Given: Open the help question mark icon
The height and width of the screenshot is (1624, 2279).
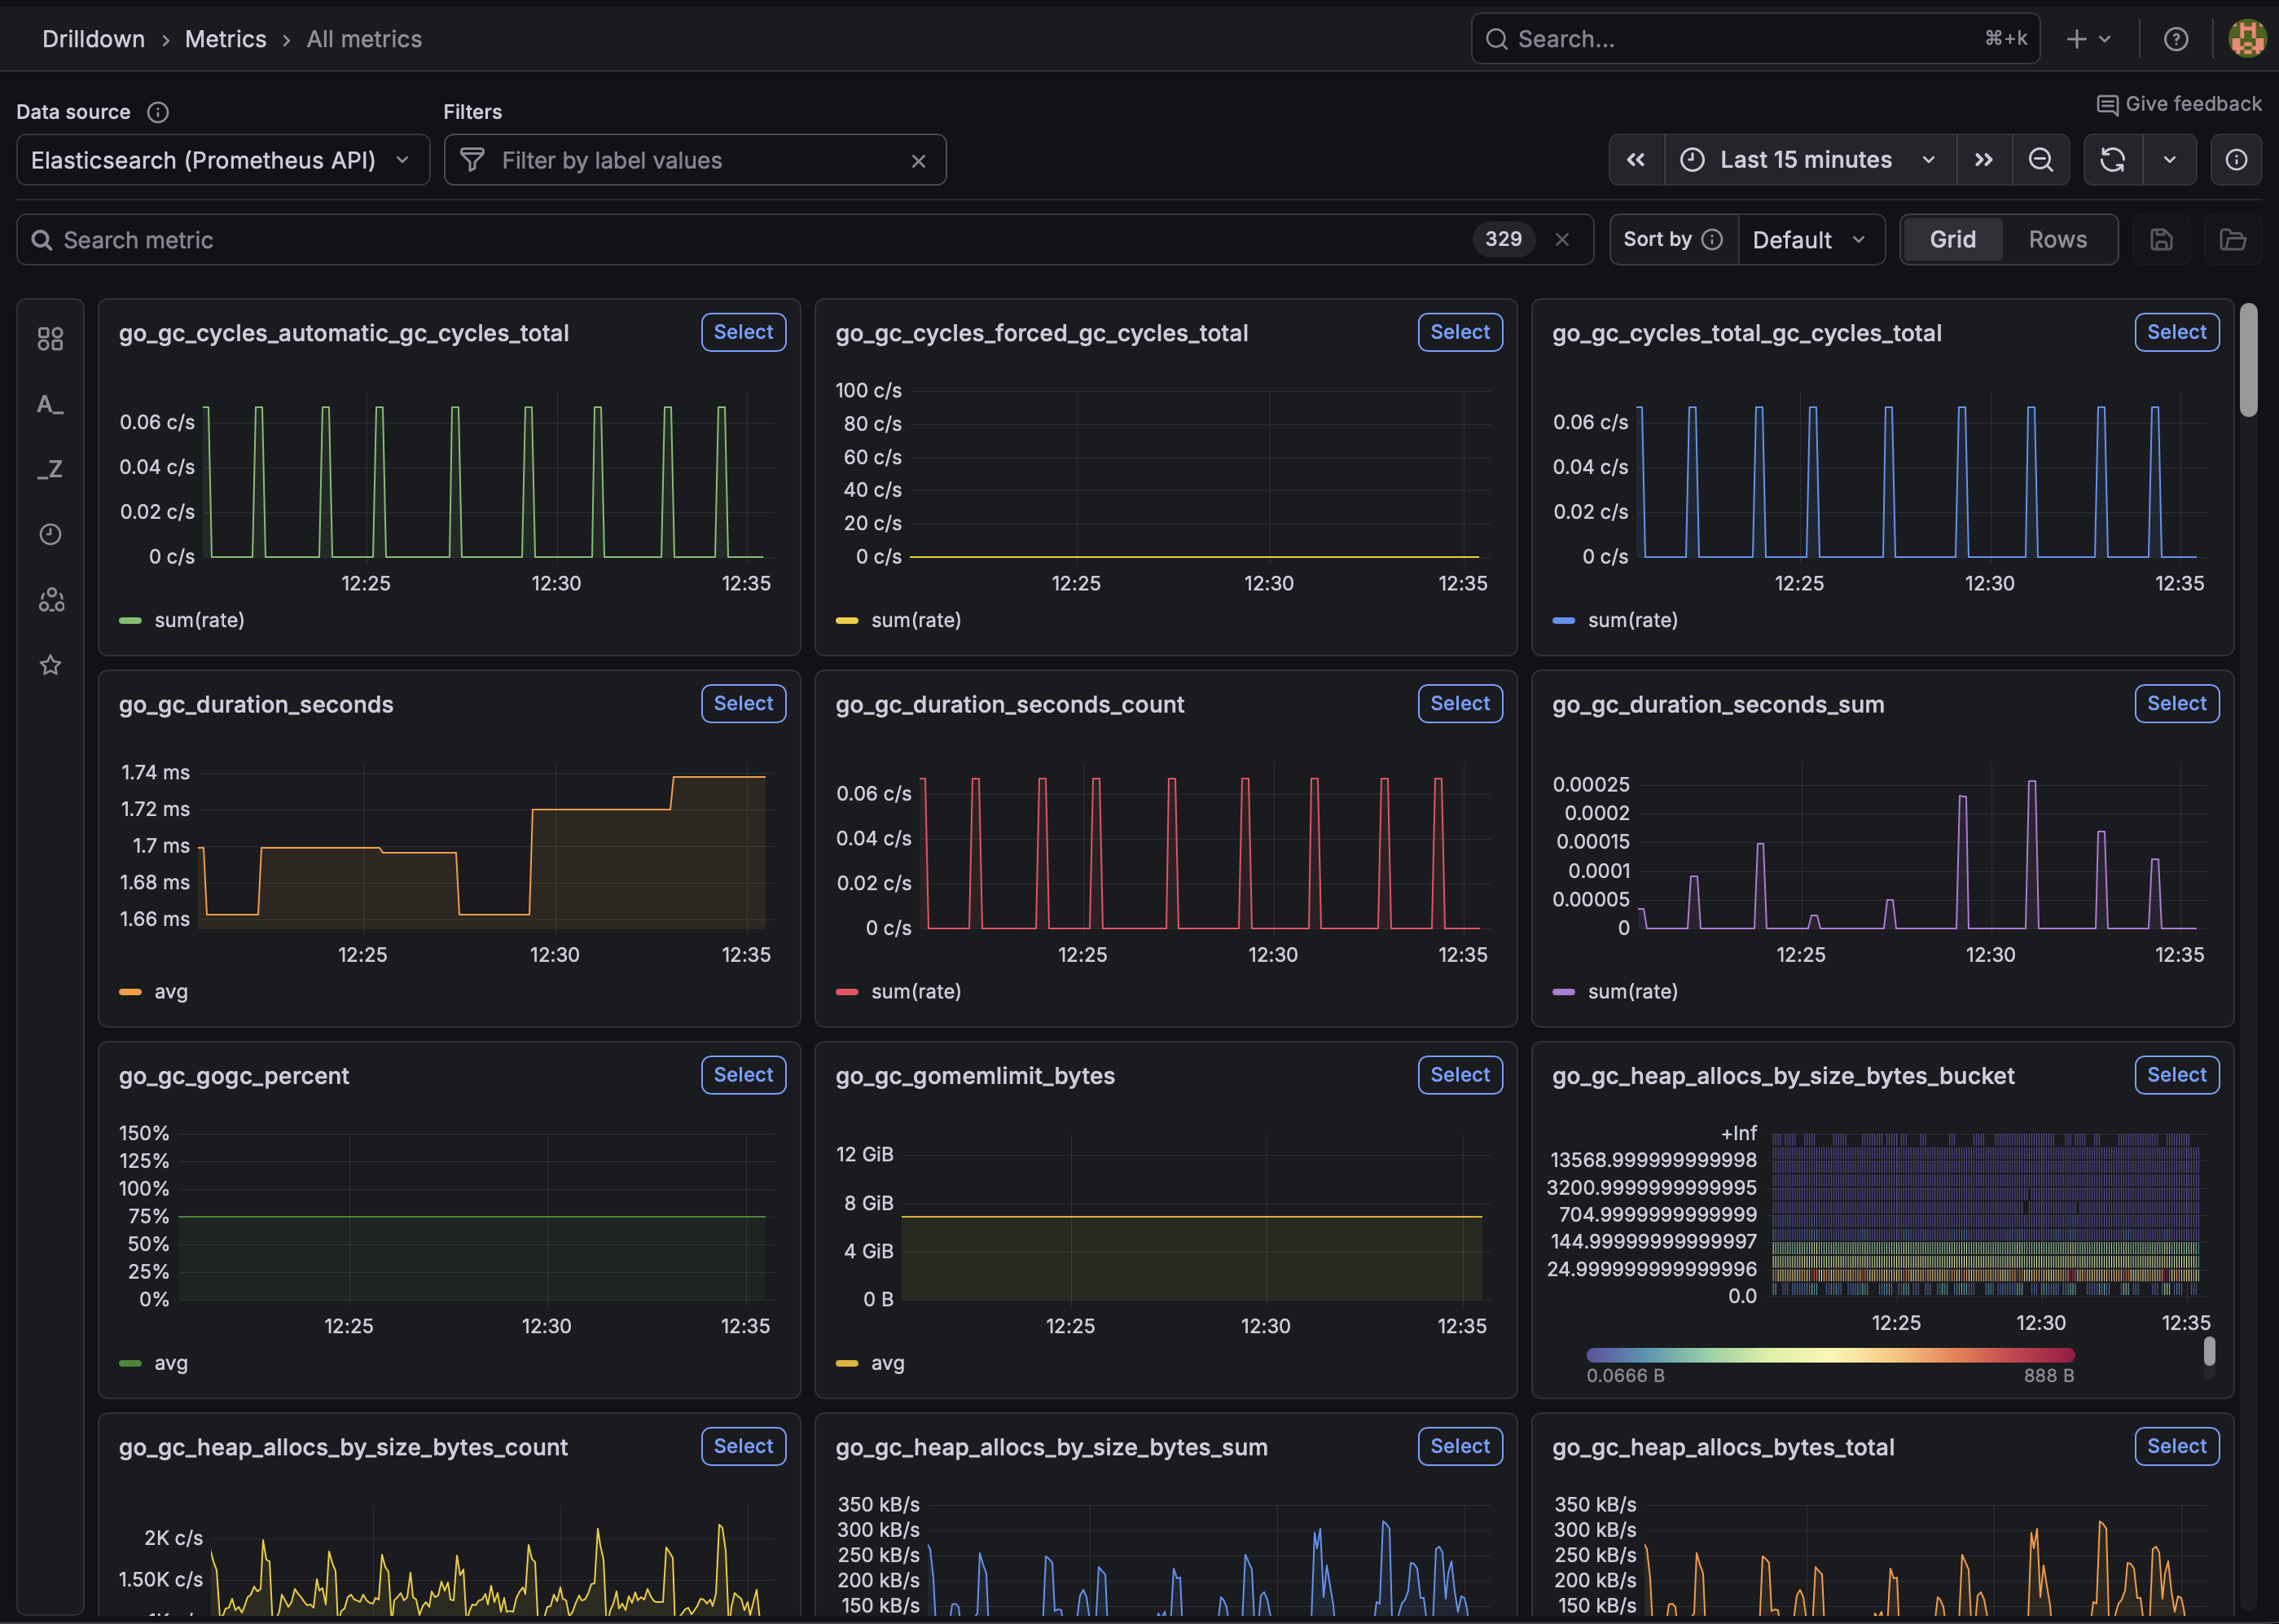Looking at the screenshot, I should [2175, 39].
